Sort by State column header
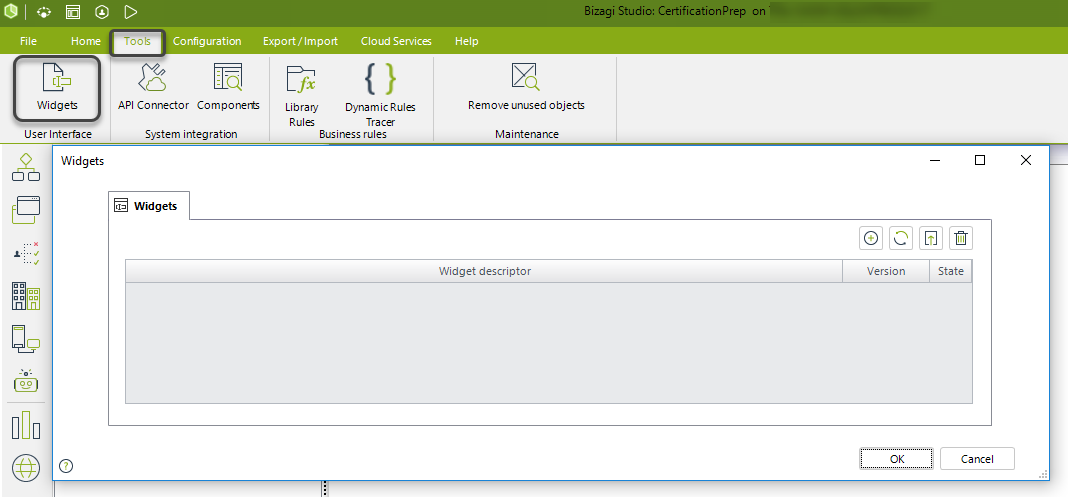This screenshot has width=1068, height=497. click(951, 271)
